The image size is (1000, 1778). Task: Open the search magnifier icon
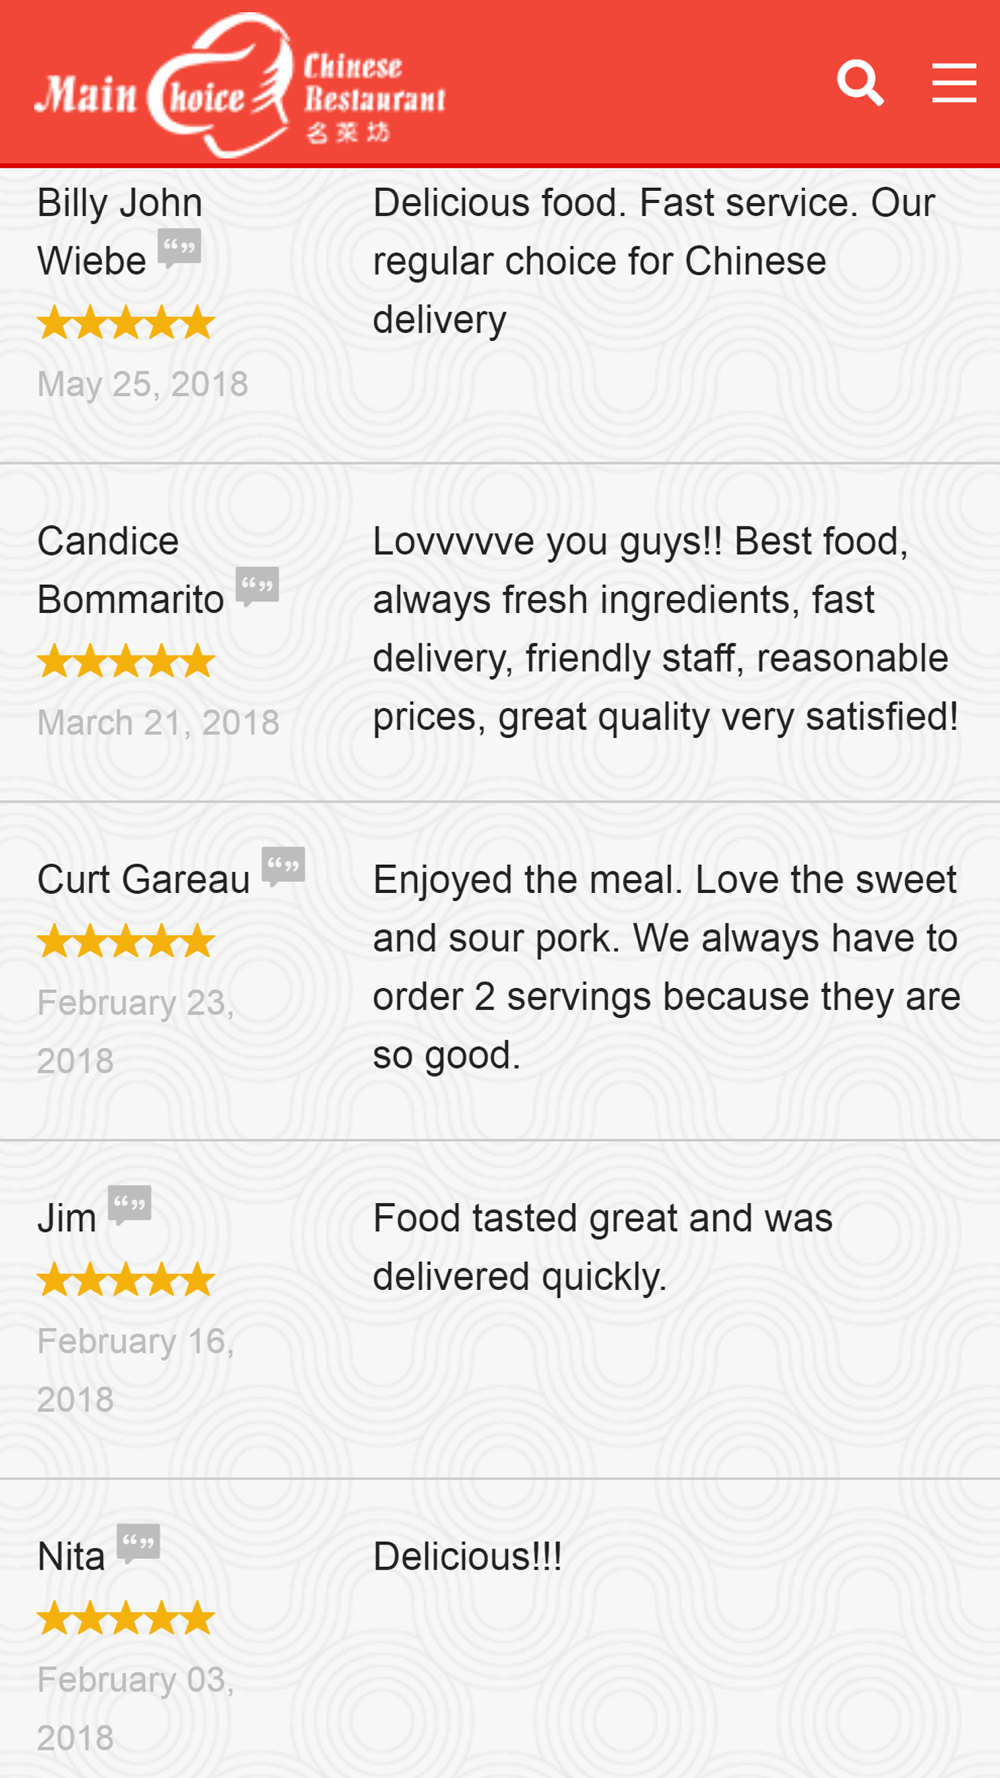pyautogui.click(x=860, y=82)
